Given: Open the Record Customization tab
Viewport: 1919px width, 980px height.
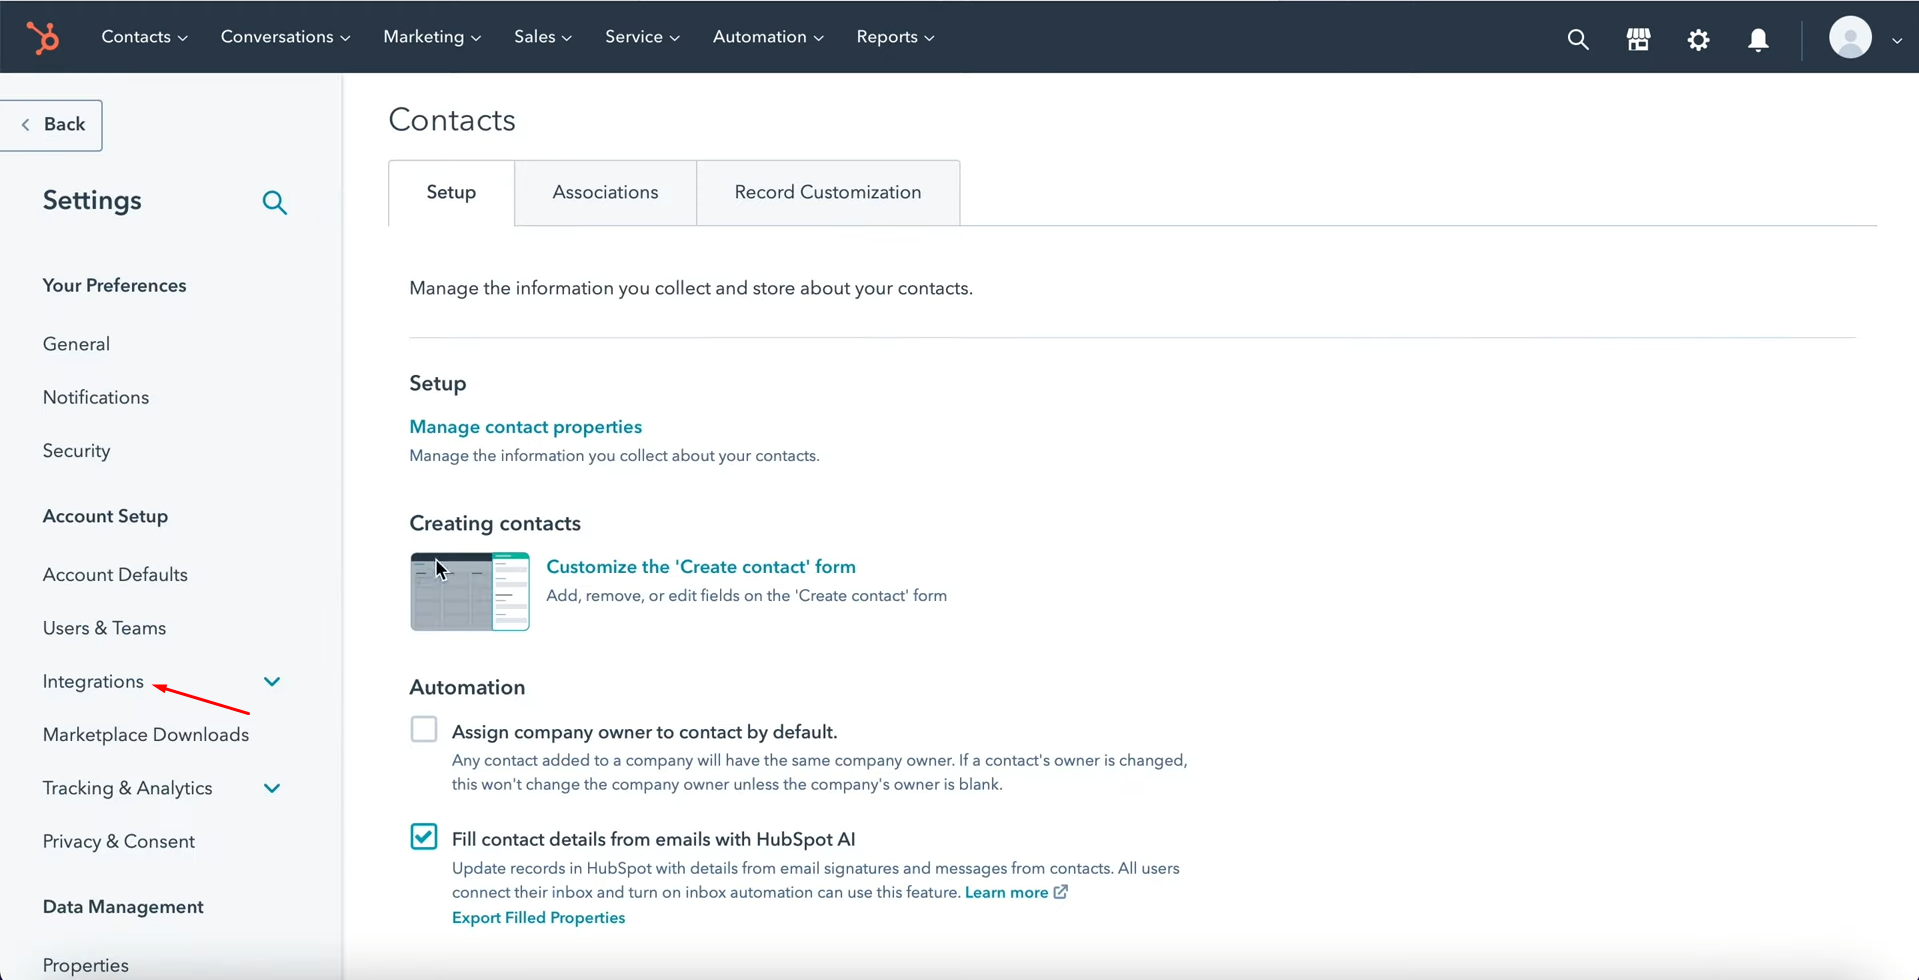Looking at the screenshot, I should (827, 192).
